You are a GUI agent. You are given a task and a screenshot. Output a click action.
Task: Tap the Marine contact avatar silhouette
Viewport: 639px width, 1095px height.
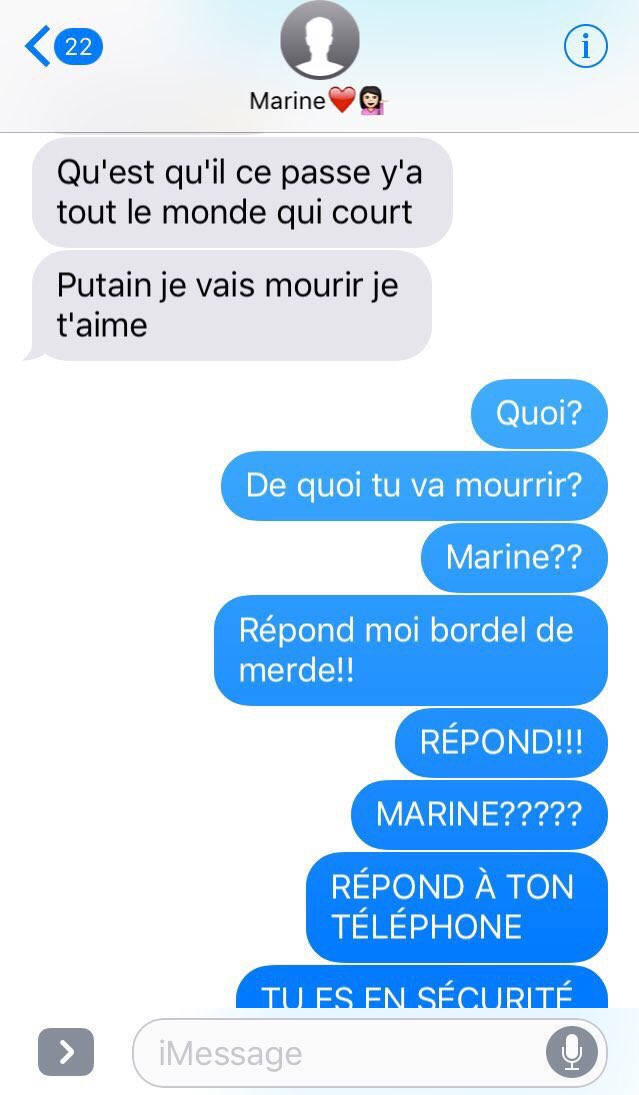point(320,41)
